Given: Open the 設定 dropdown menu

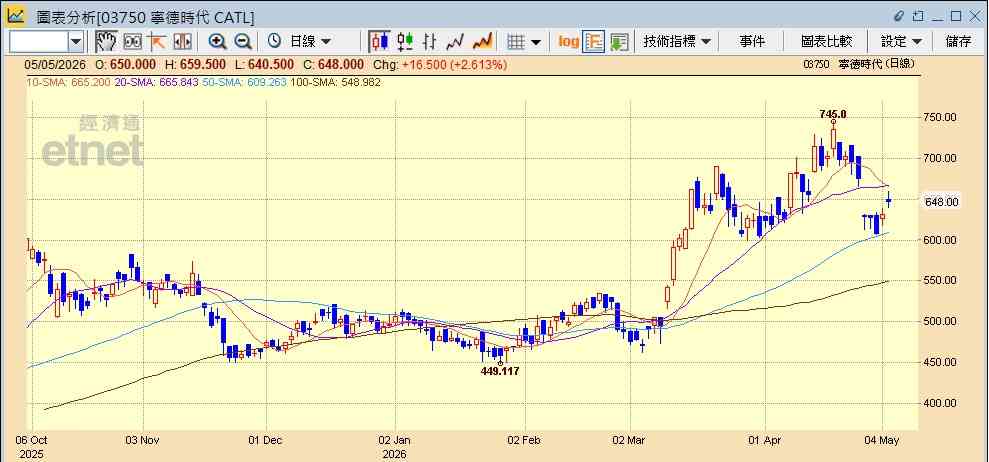Looking at the screenshot, I should coord(901,42).
